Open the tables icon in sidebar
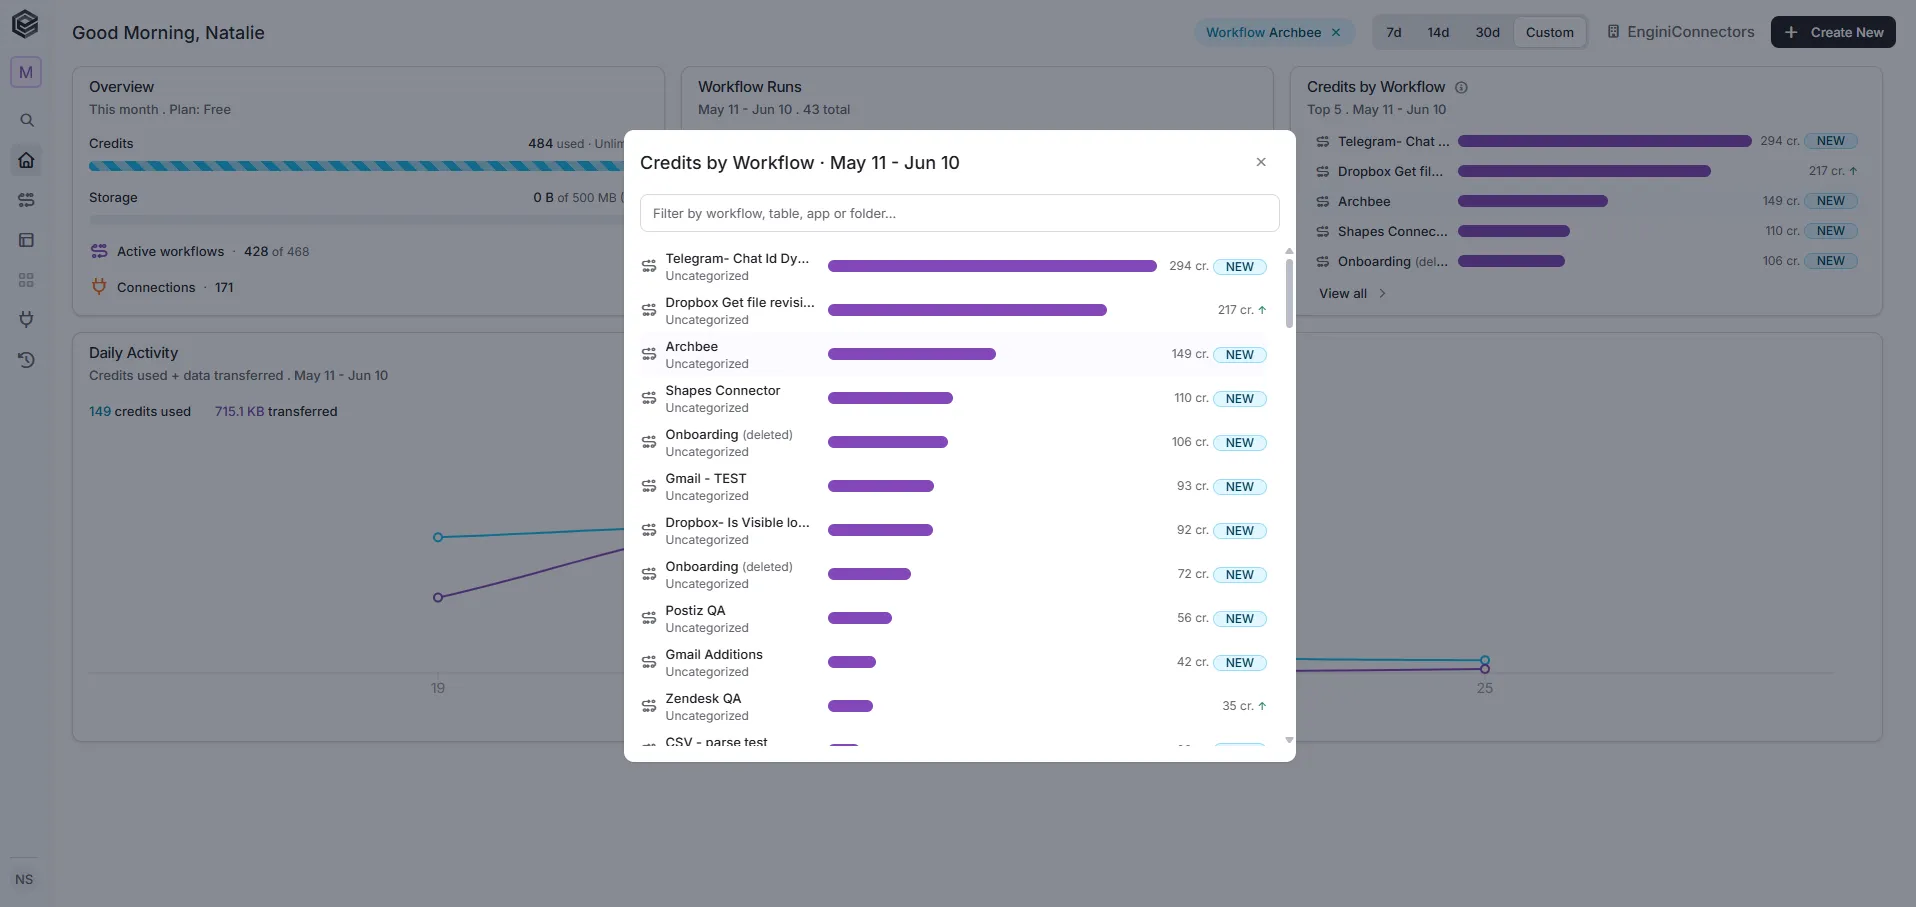 click(x=27, y=240)
